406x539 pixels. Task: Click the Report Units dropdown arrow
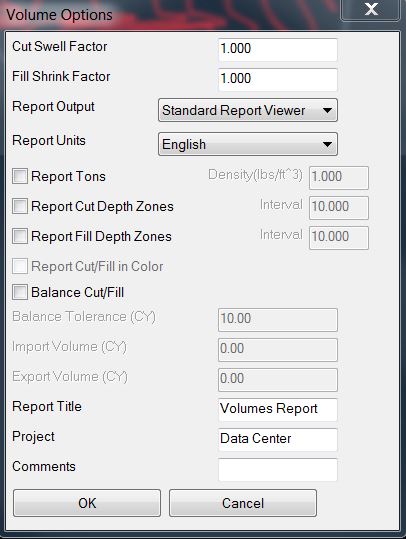[x=327, y=144]
